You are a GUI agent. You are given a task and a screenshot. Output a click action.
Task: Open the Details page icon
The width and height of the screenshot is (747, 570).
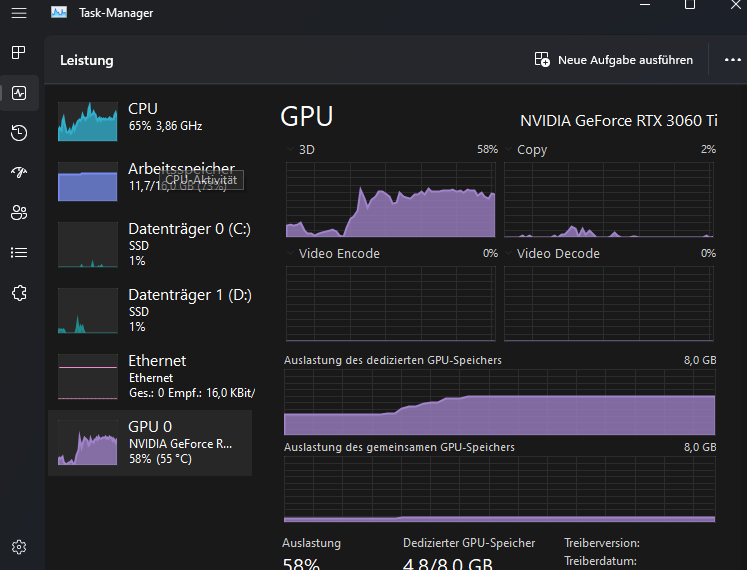pos(18,252)
